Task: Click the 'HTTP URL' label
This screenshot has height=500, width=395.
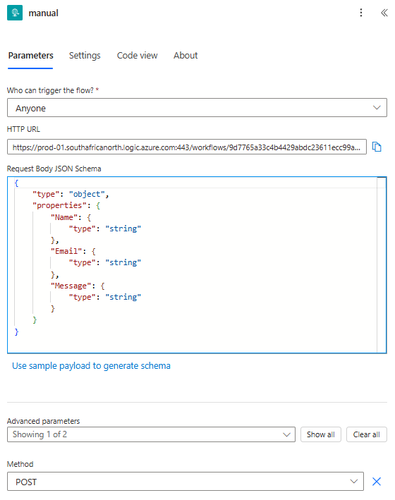Action: 23,129
